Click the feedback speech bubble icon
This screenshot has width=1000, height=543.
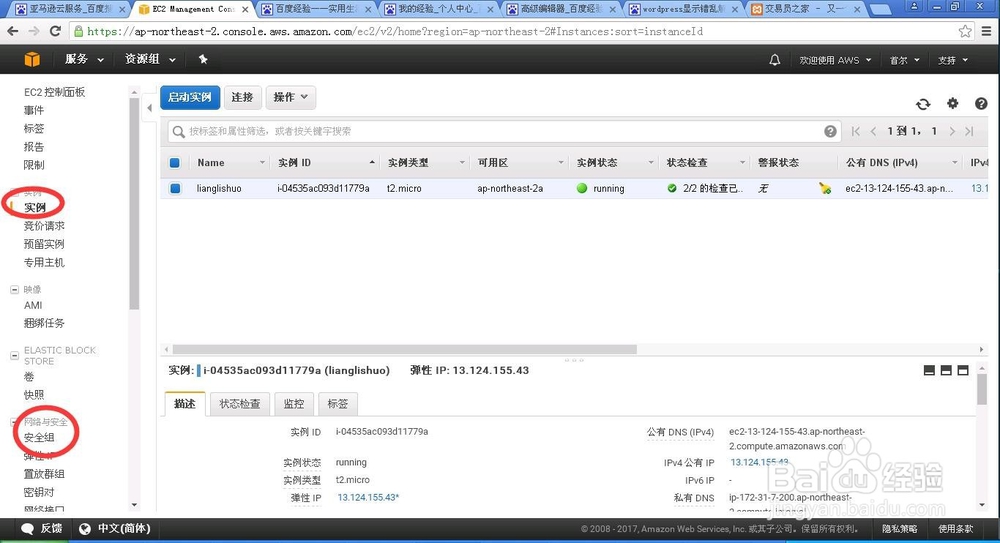(27, 529)
